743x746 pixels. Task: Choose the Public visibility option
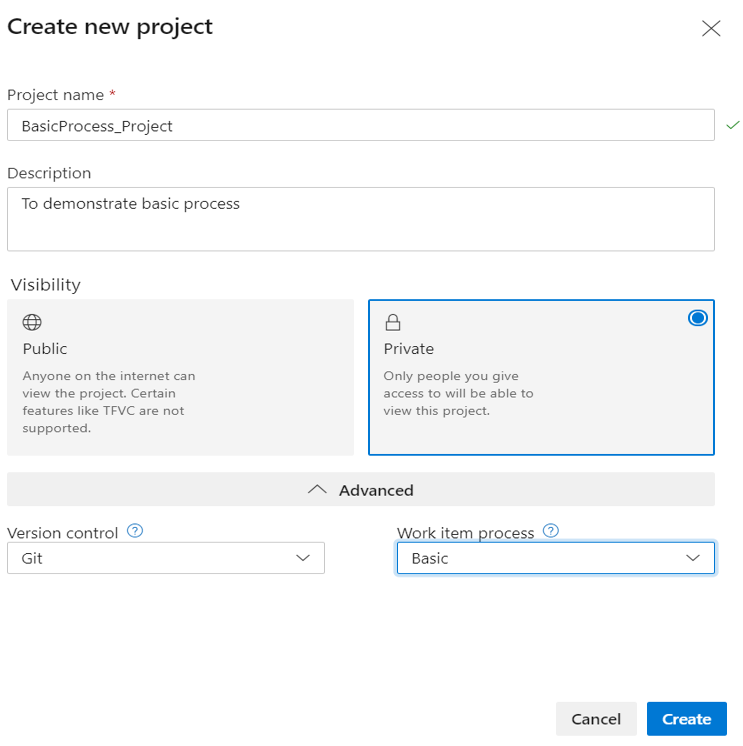tap(180, 377)
